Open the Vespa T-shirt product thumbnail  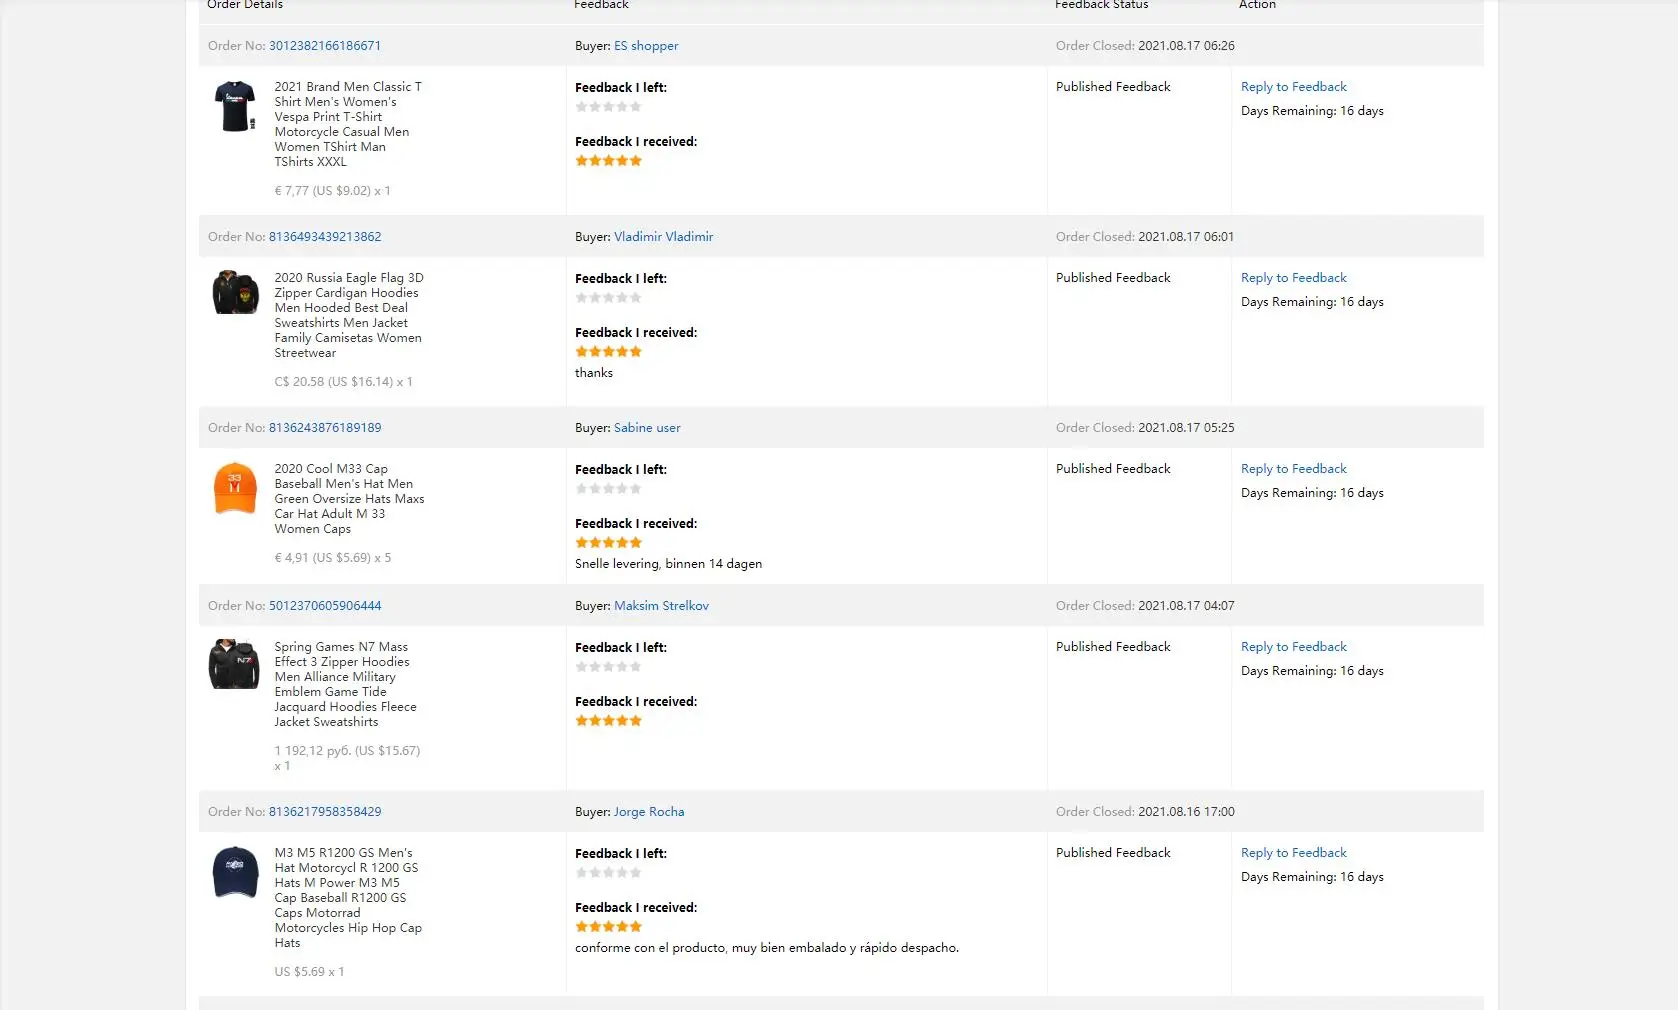tap(235, 106)
